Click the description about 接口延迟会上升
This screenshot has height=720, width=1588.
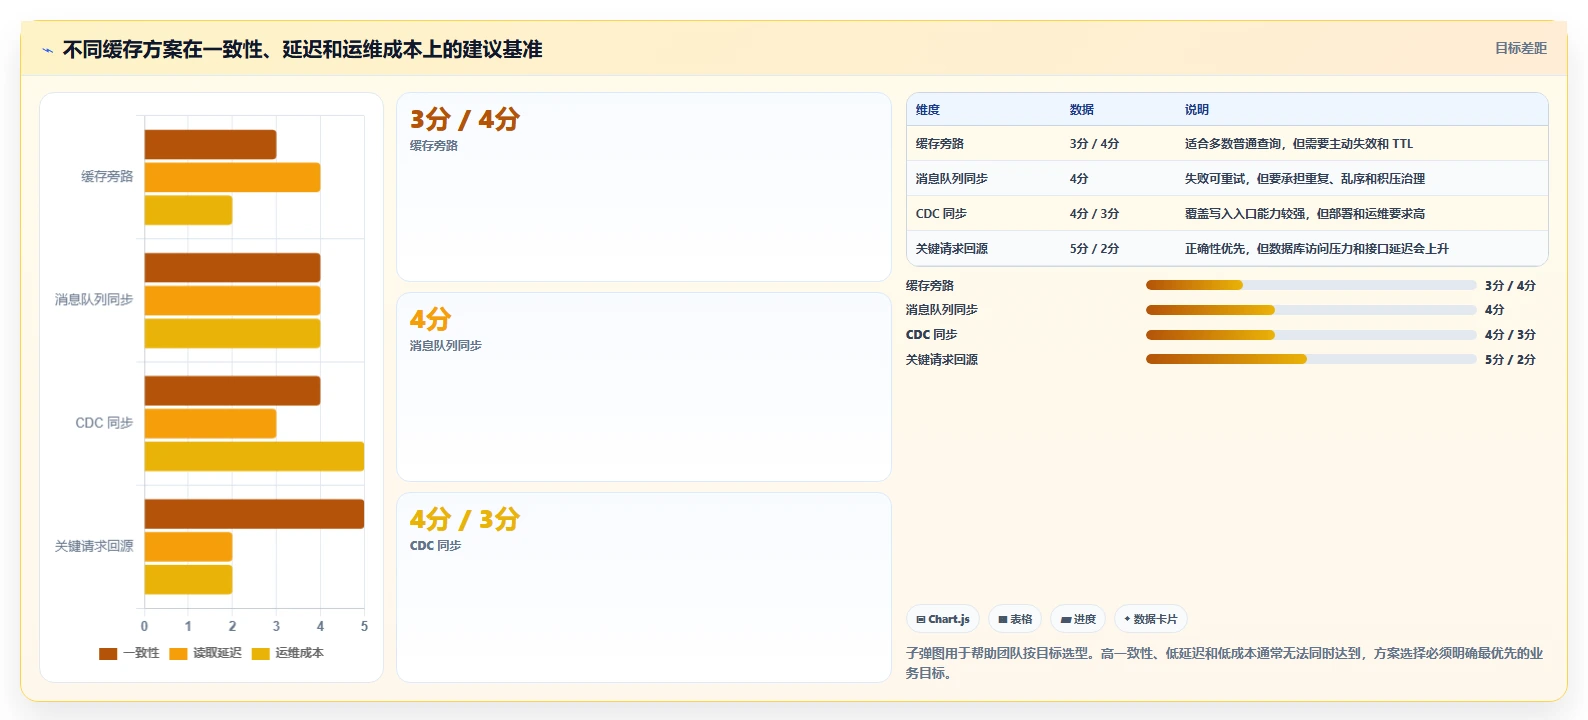1317,249
